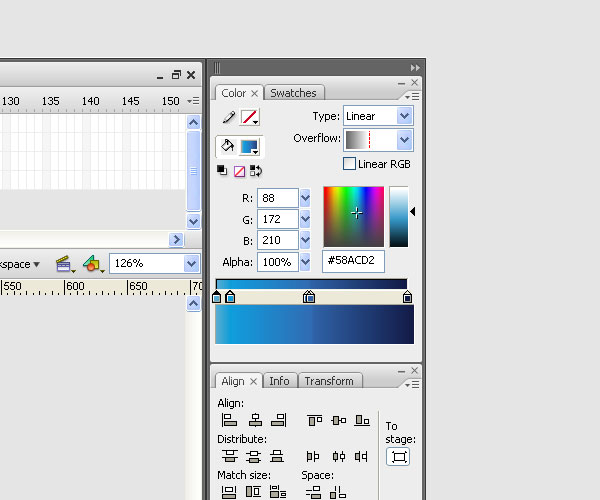Switch to the Transform tab
Screen dimensions: 600x500
pyautogui.click(x=329, y=381)
